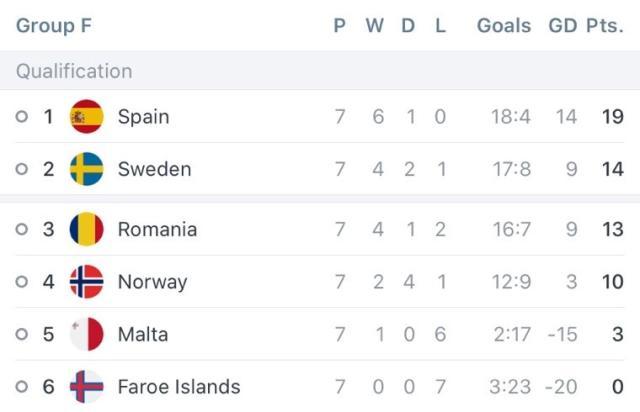The height and width of the screenshot is (412, 640).
Task: Open the Norway team name
Action: point(153,282)
